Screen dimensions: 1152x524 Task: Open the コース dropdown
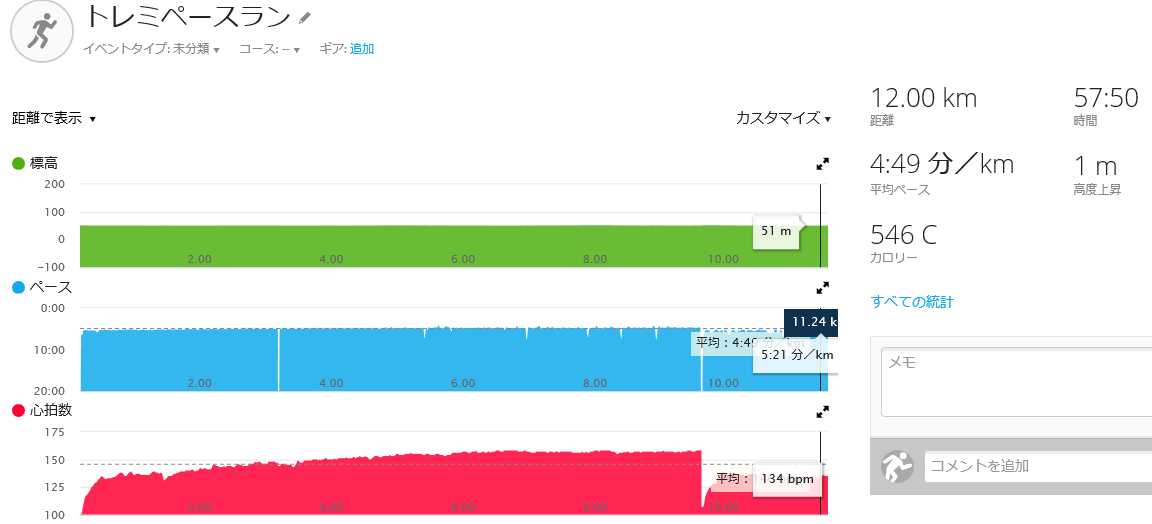[291, 49]
